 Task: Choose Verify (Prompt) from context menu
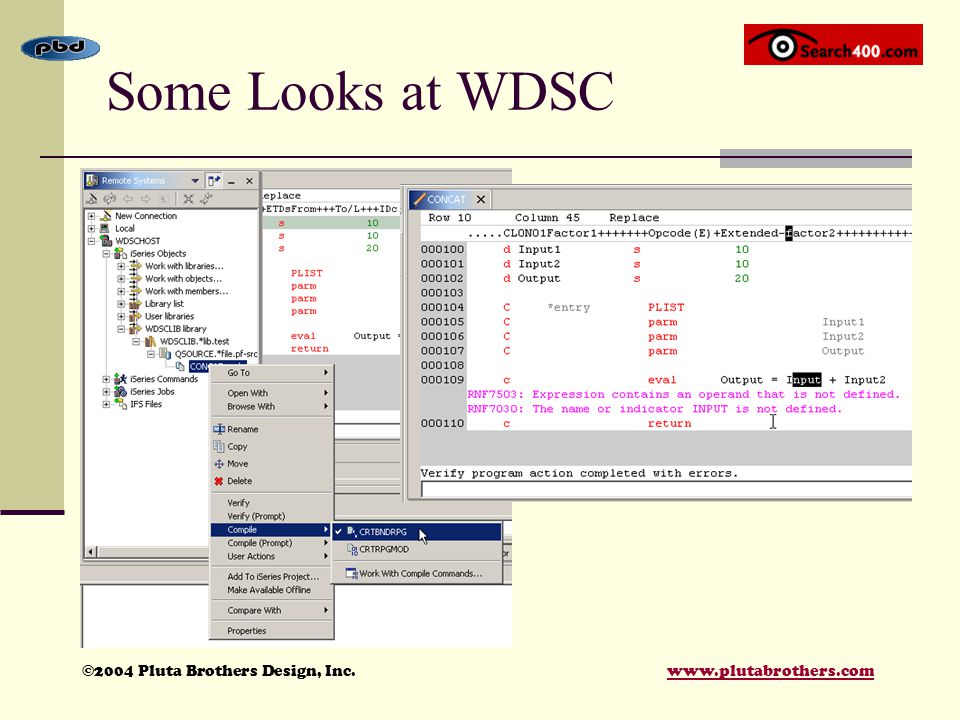[272, 516]
